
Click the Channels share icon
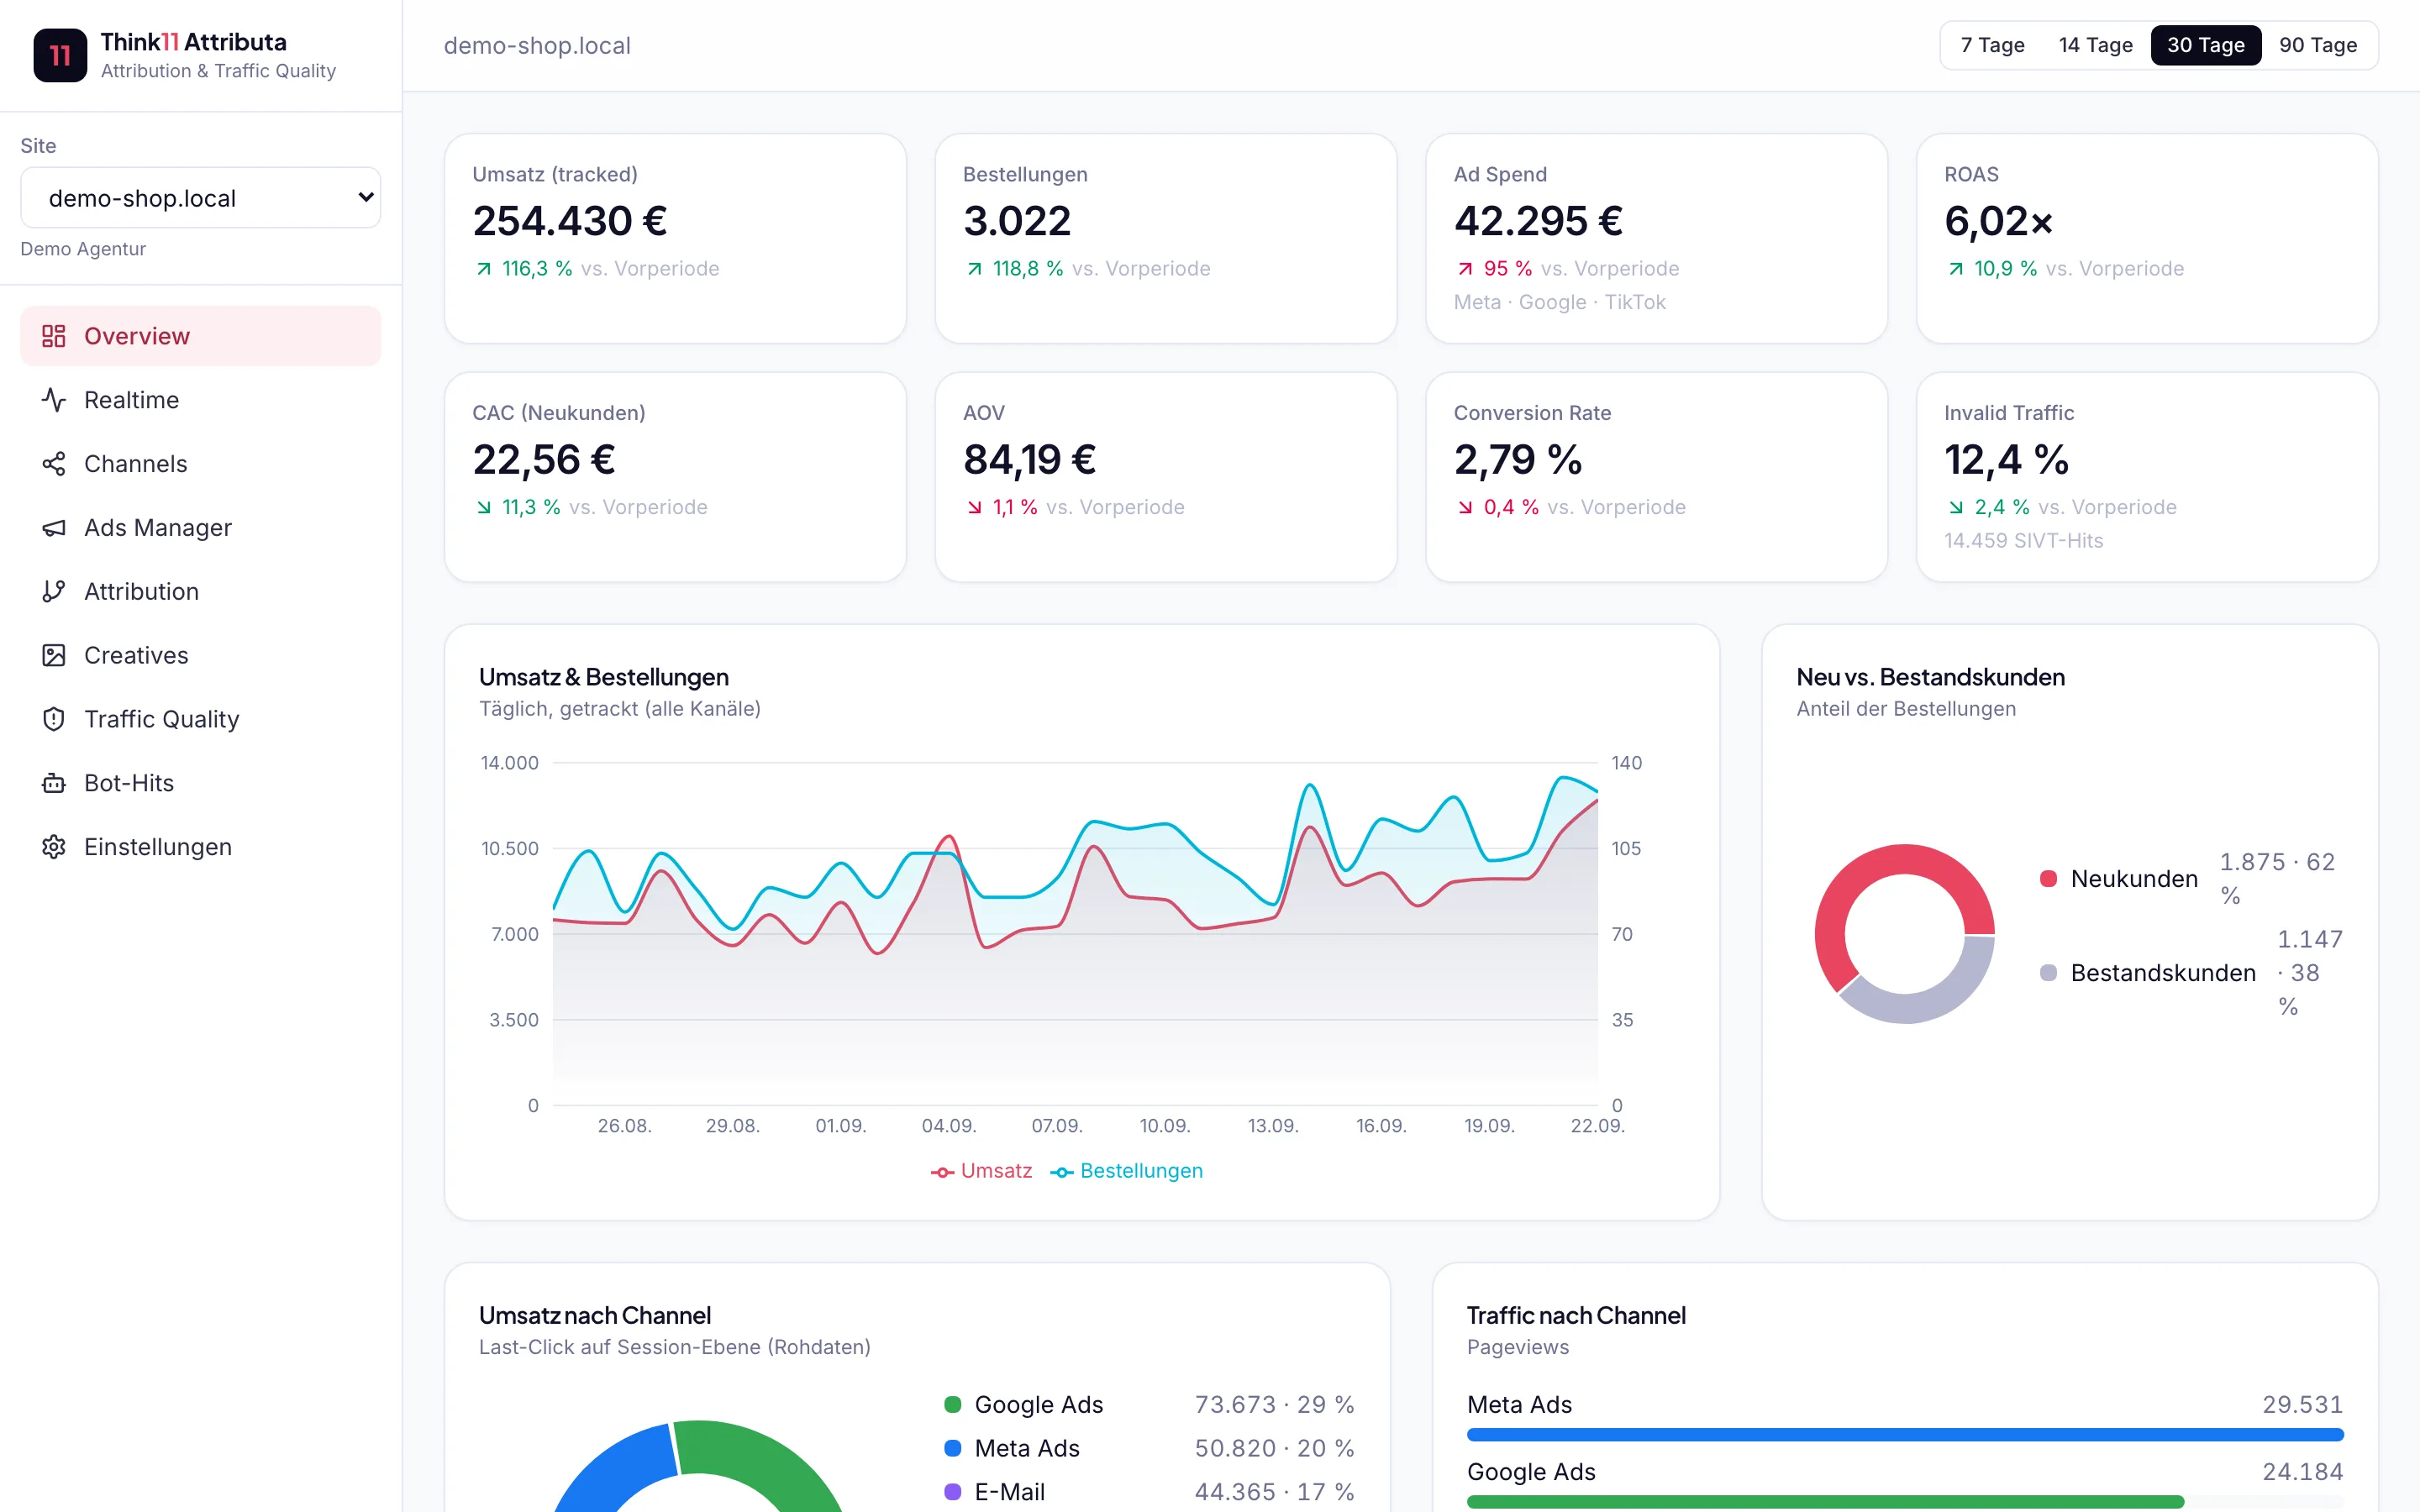[54, 464]
